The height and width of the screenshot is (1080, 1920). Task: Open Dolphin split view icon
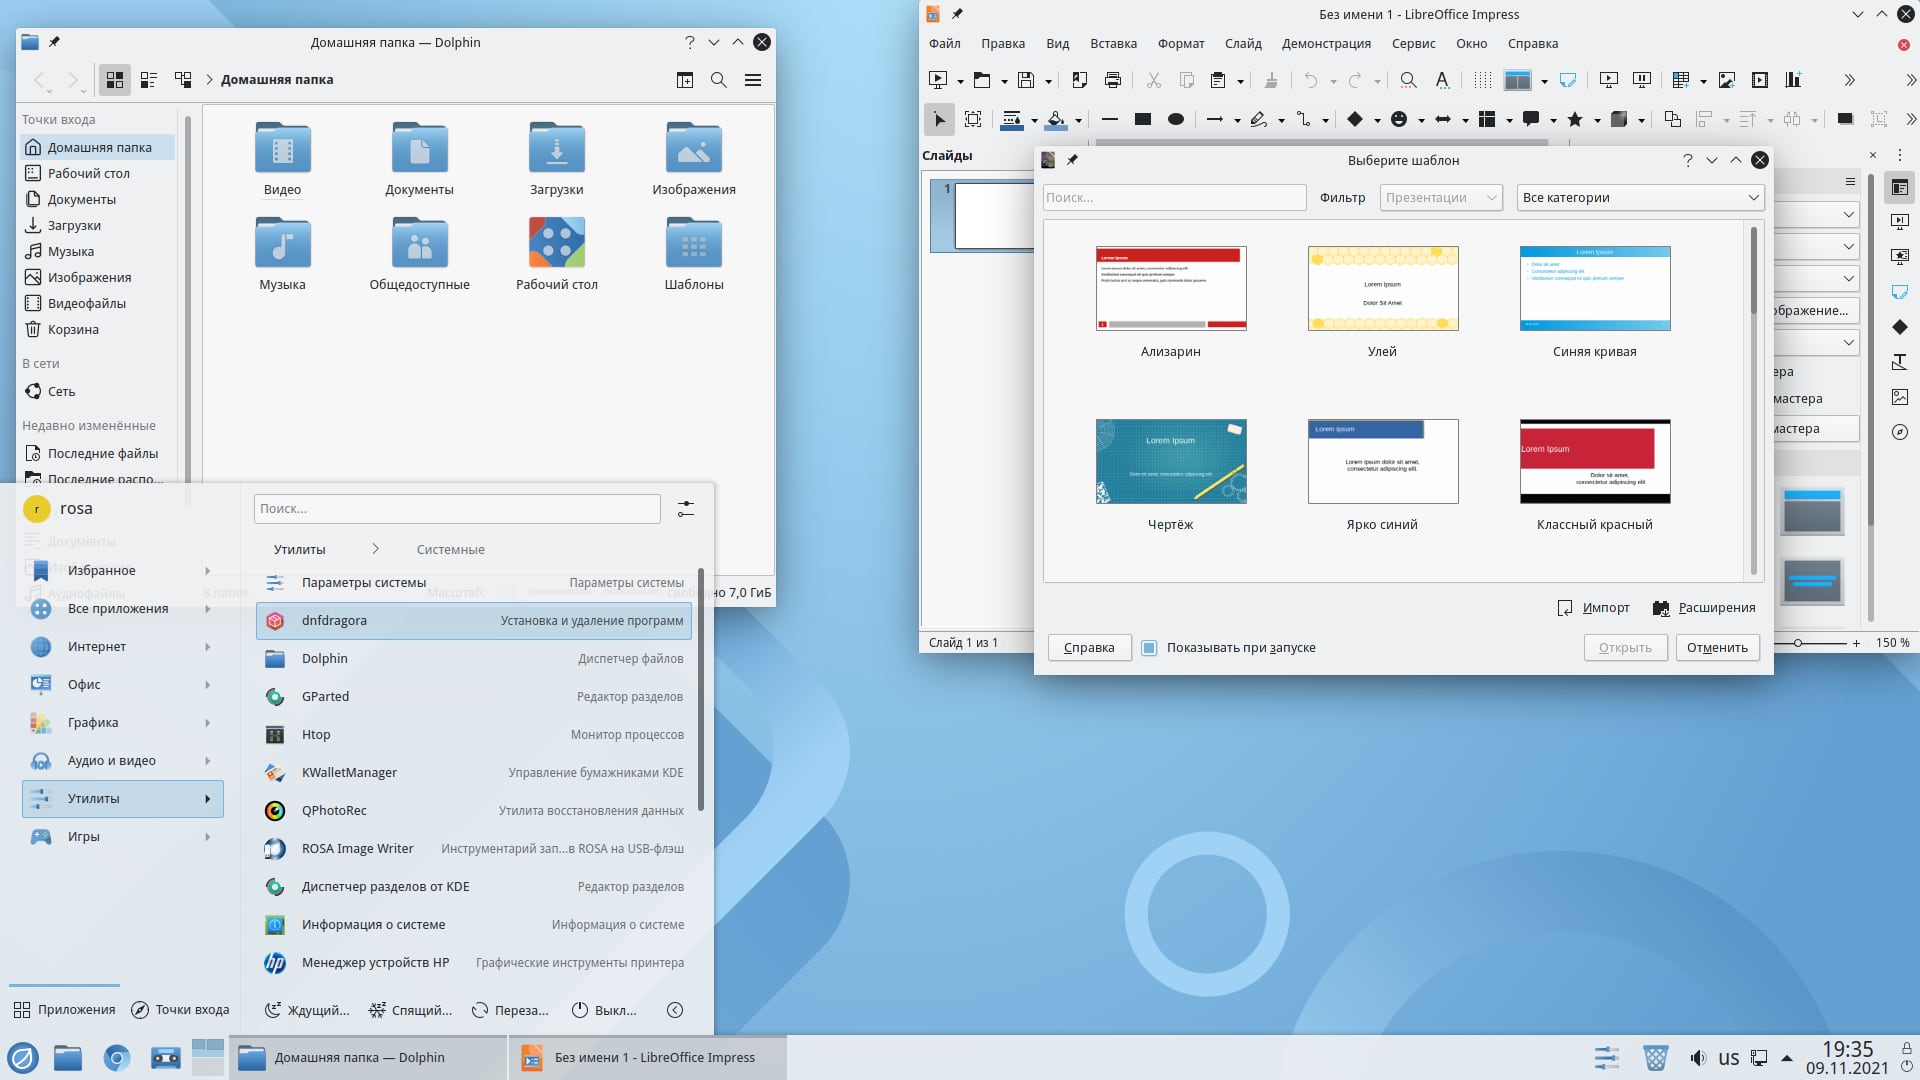click(685, 80)
